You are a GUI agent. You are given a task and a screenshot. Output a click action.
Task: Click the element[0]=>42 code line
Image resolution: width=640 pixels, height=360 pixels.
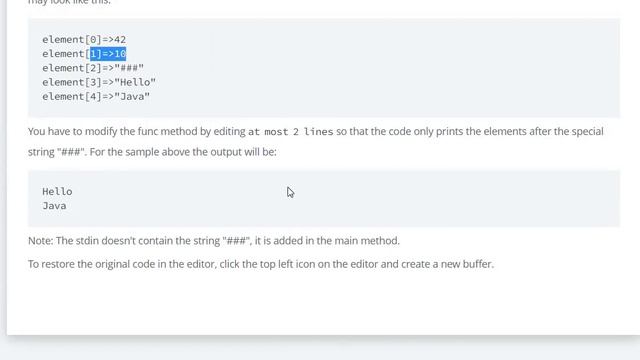[x=84, y=40]
